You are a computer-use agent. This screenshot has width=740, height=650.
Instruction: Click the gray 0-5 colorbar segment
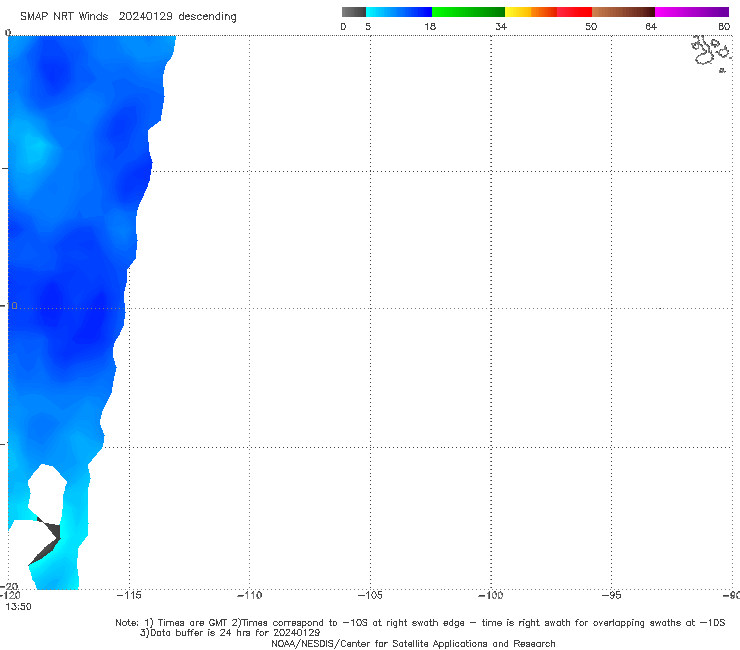[354, 12]
